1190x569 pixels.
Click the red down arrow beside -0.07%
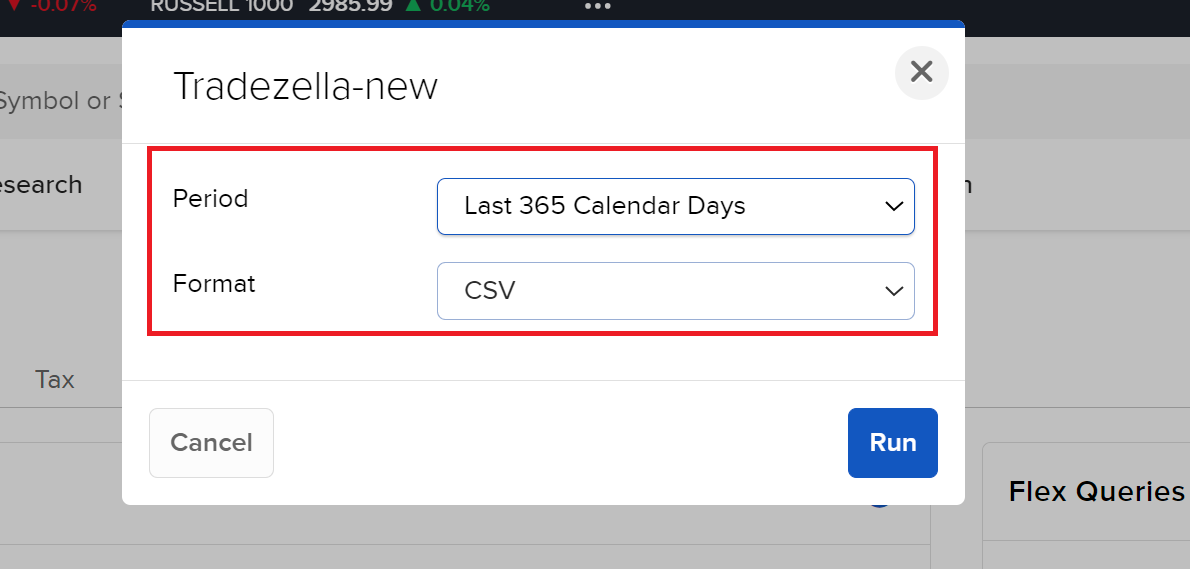[14, 6]
